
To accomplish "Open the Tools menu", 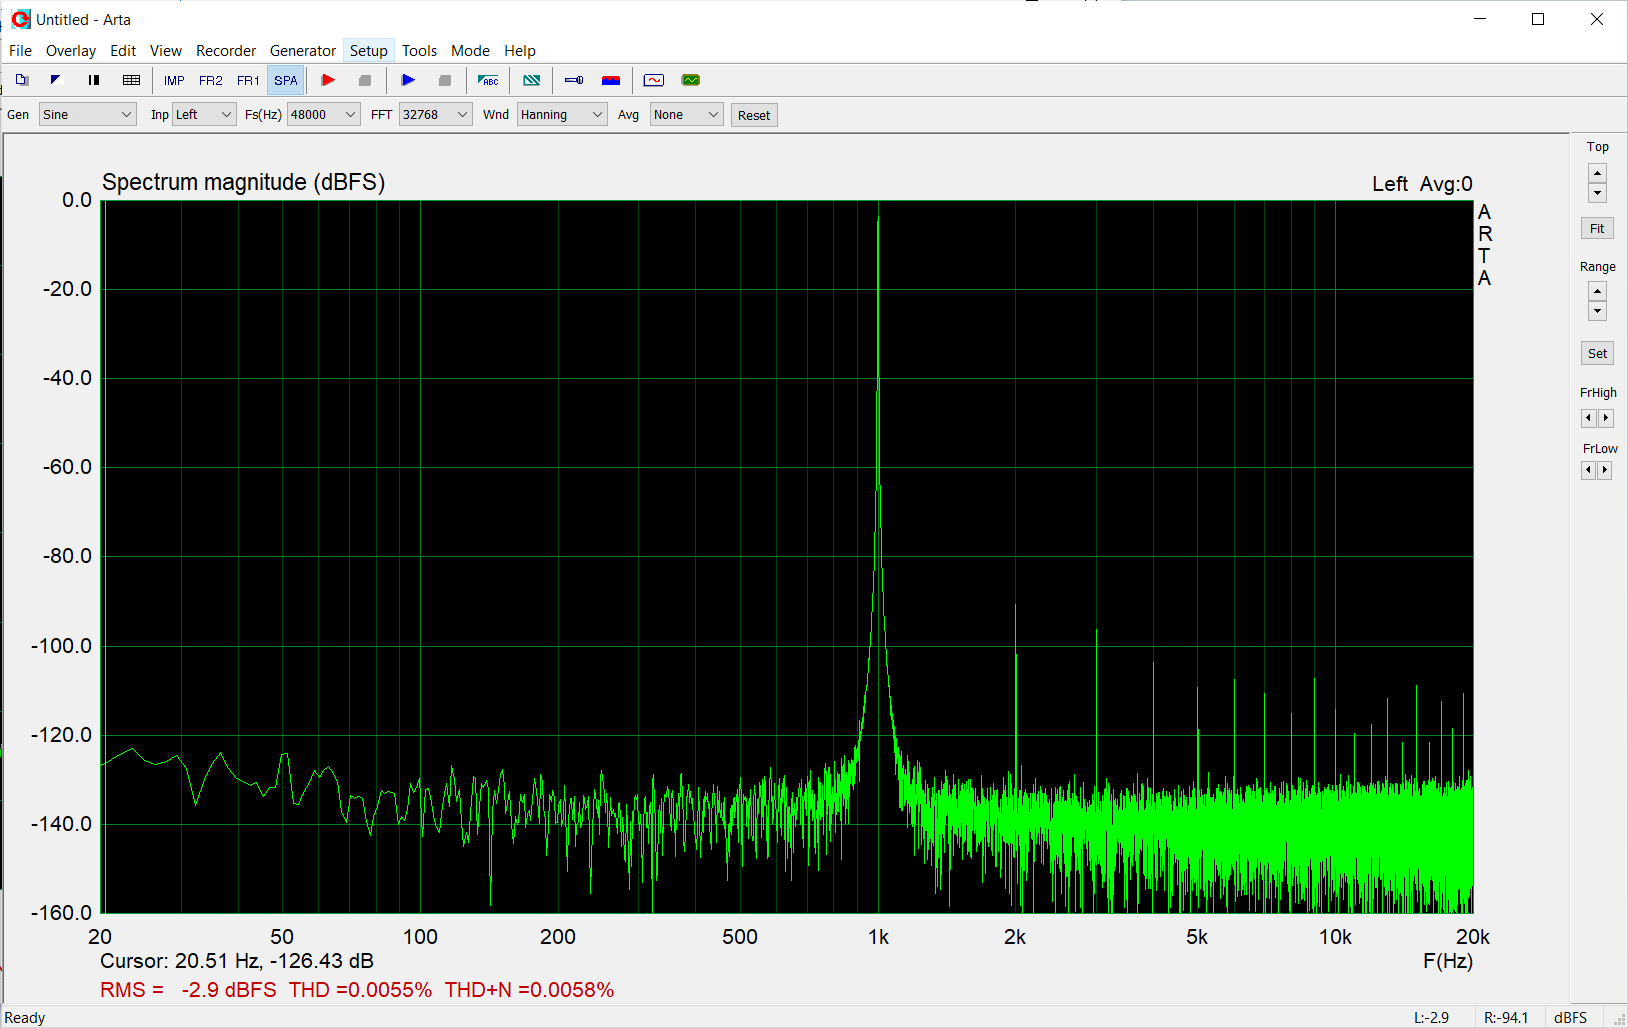I will 420,50.
